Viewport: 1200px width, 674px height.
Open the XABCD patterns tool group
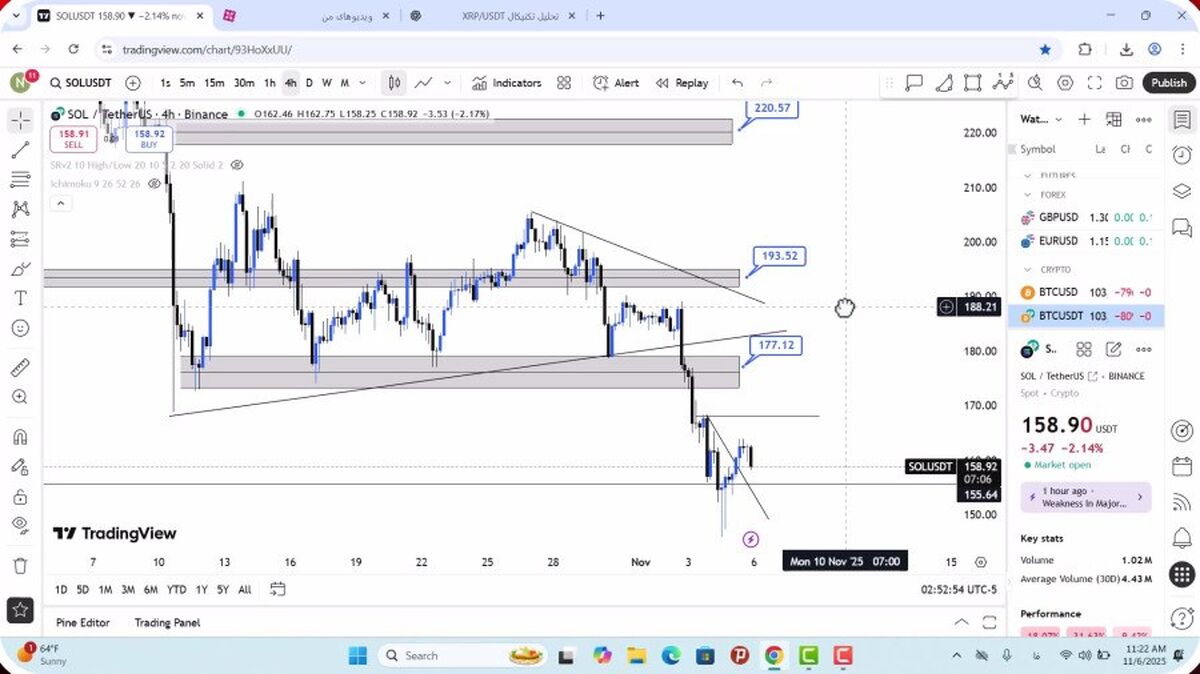pos(20,209)
